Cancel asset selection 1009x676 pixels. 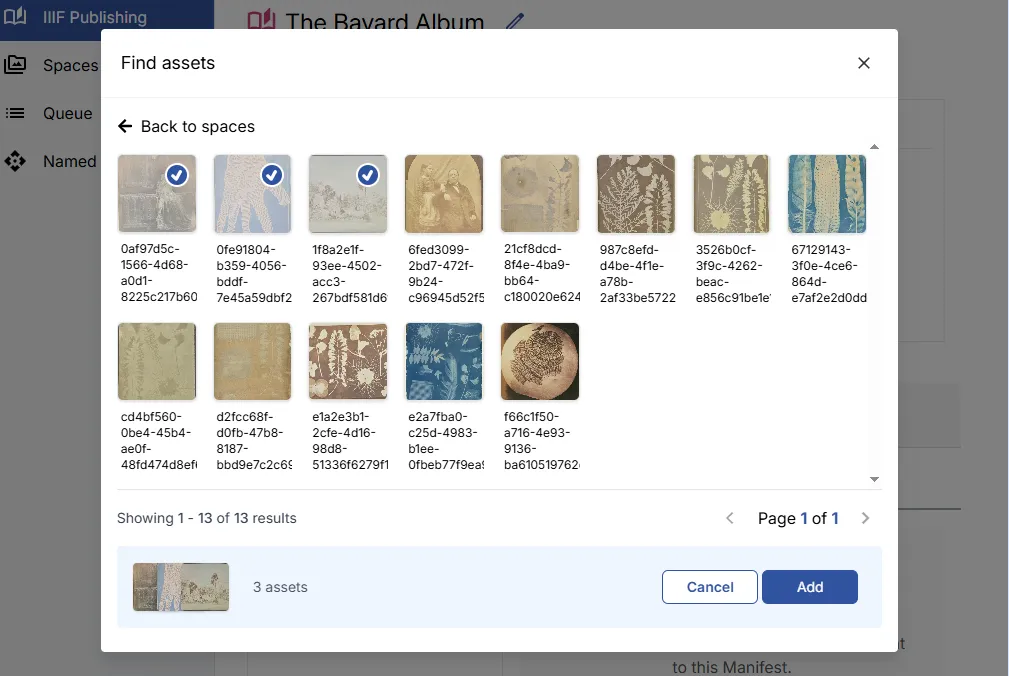point(709,587)
